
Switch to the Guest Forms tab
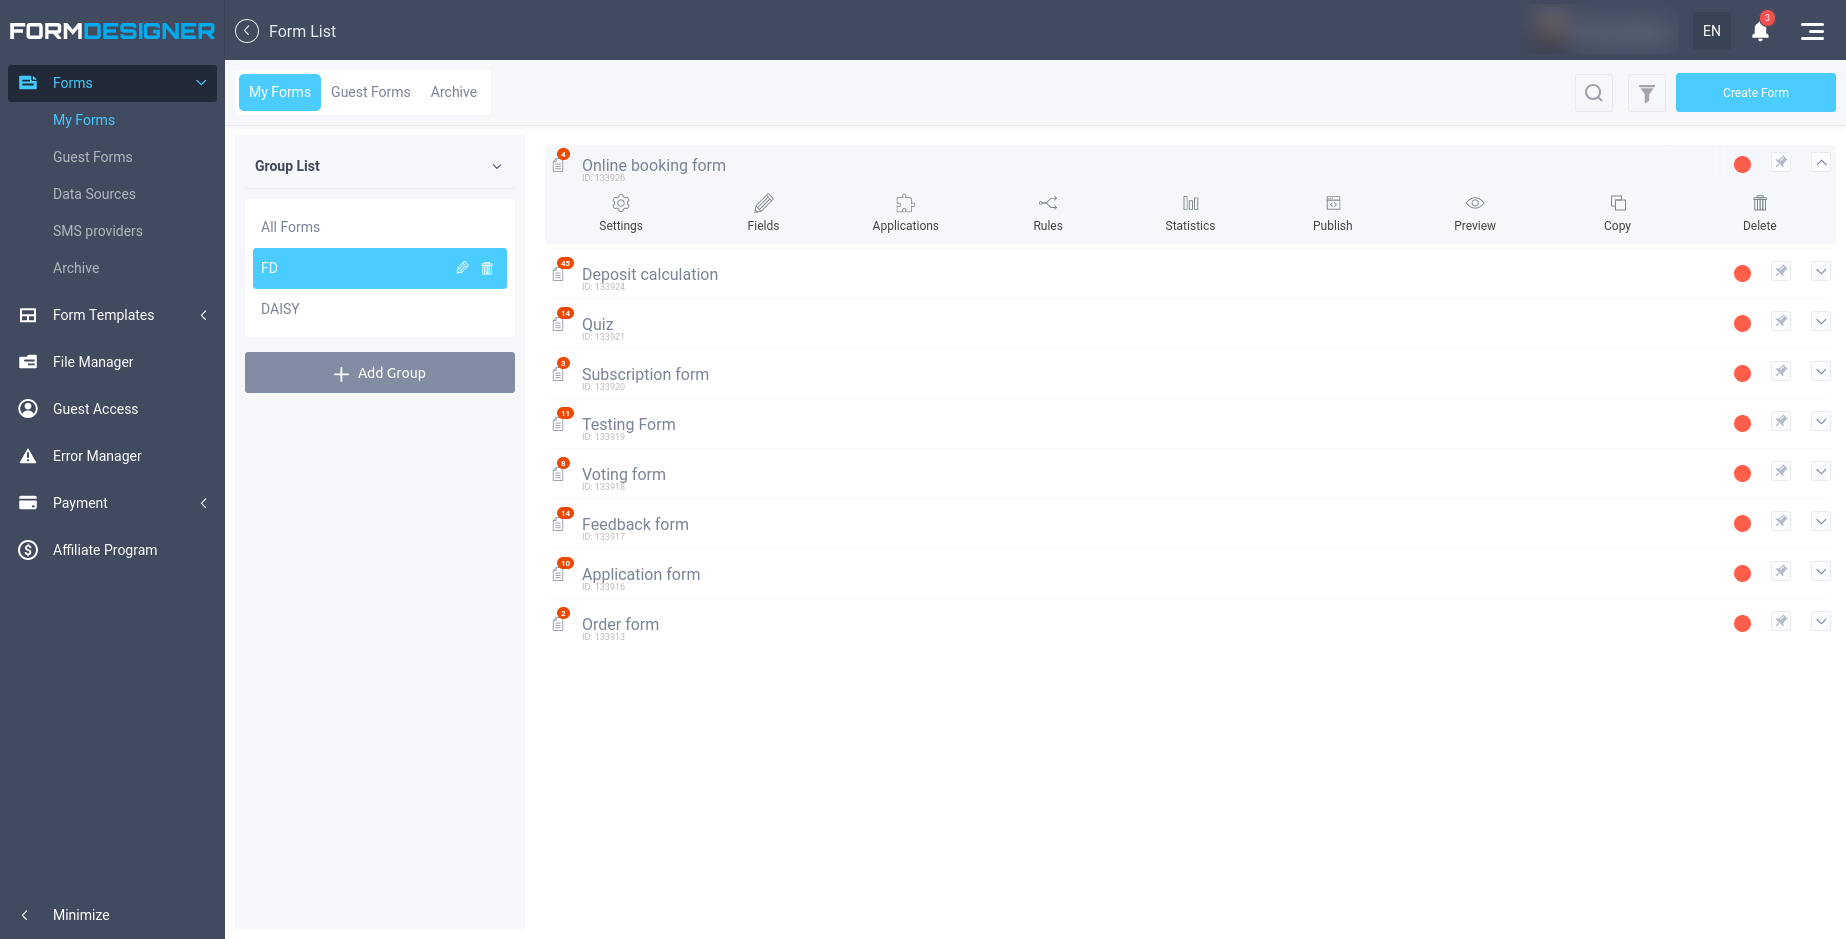(x=371, y=92)
